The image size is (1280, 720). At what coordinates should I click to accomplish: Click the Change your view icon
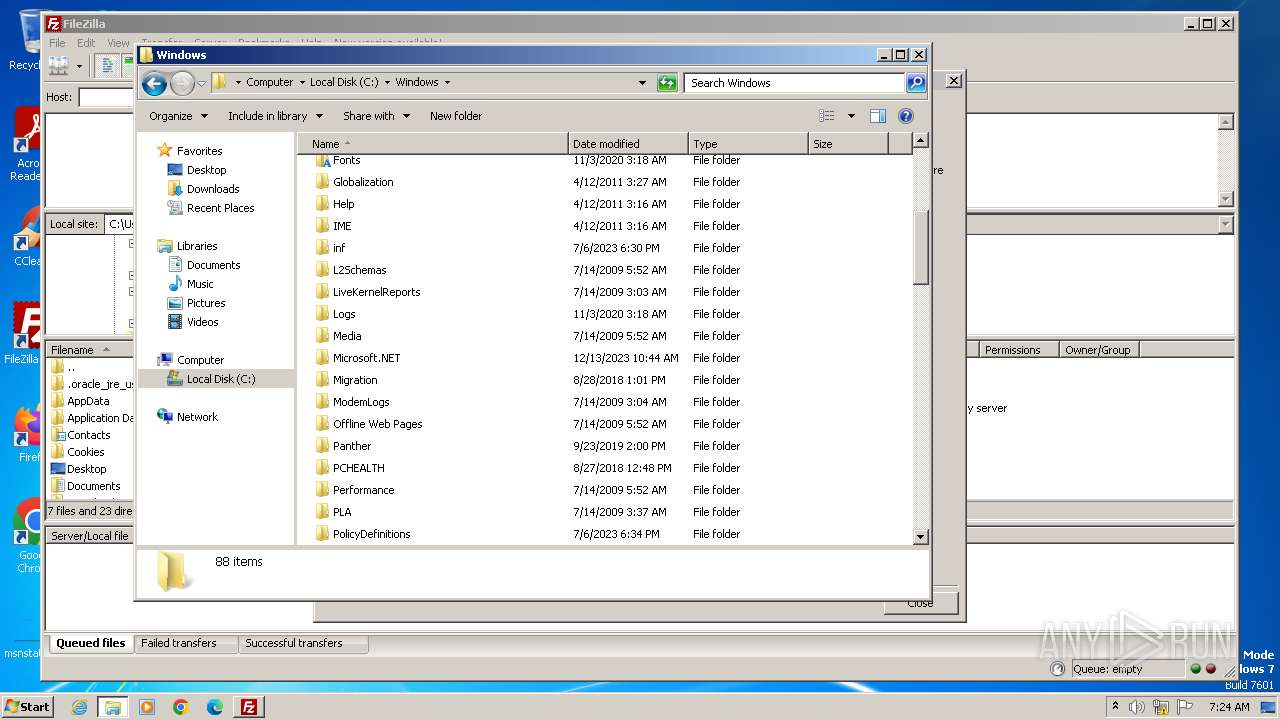[x=827, y=116]
